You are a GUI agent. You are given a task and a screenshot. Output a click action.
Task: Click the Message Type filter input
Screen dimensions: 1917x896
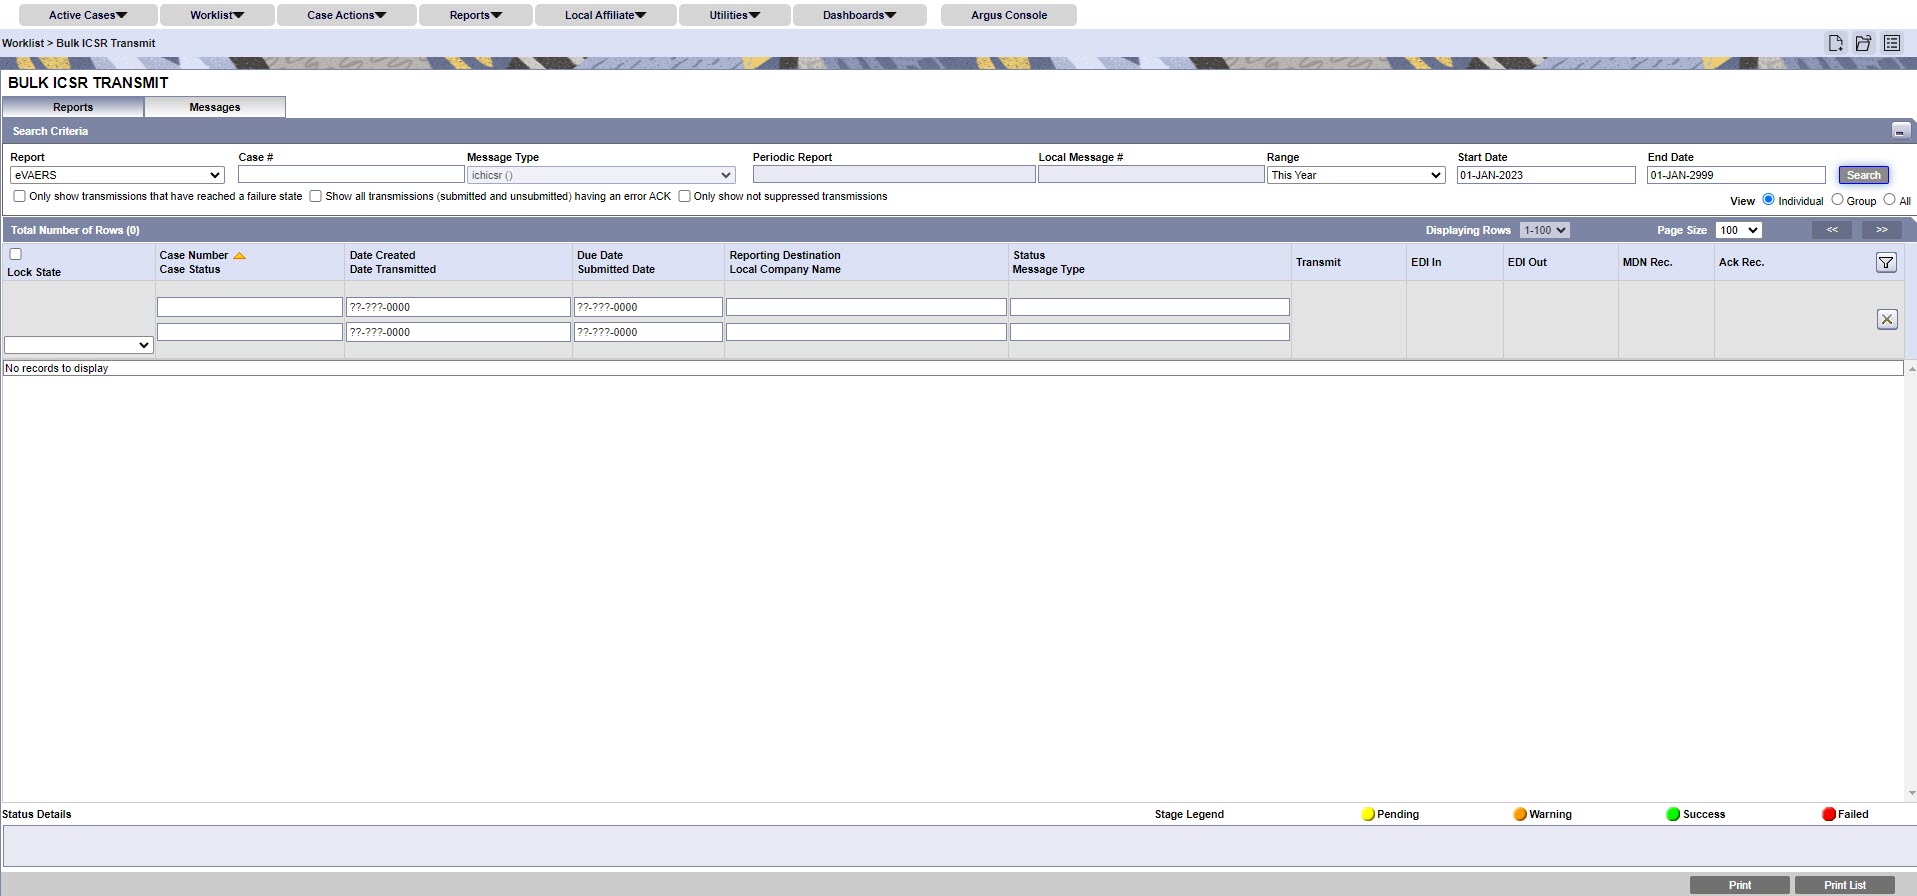pos(1150,332)
